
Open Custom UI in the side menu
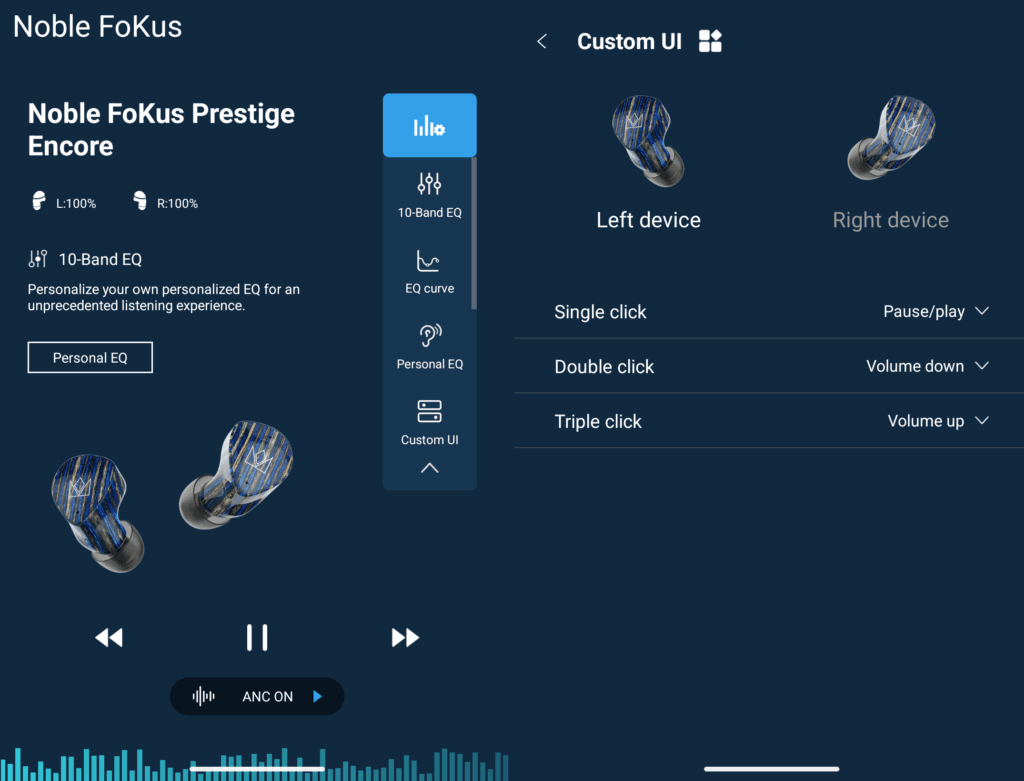click(x=429, y=422)
